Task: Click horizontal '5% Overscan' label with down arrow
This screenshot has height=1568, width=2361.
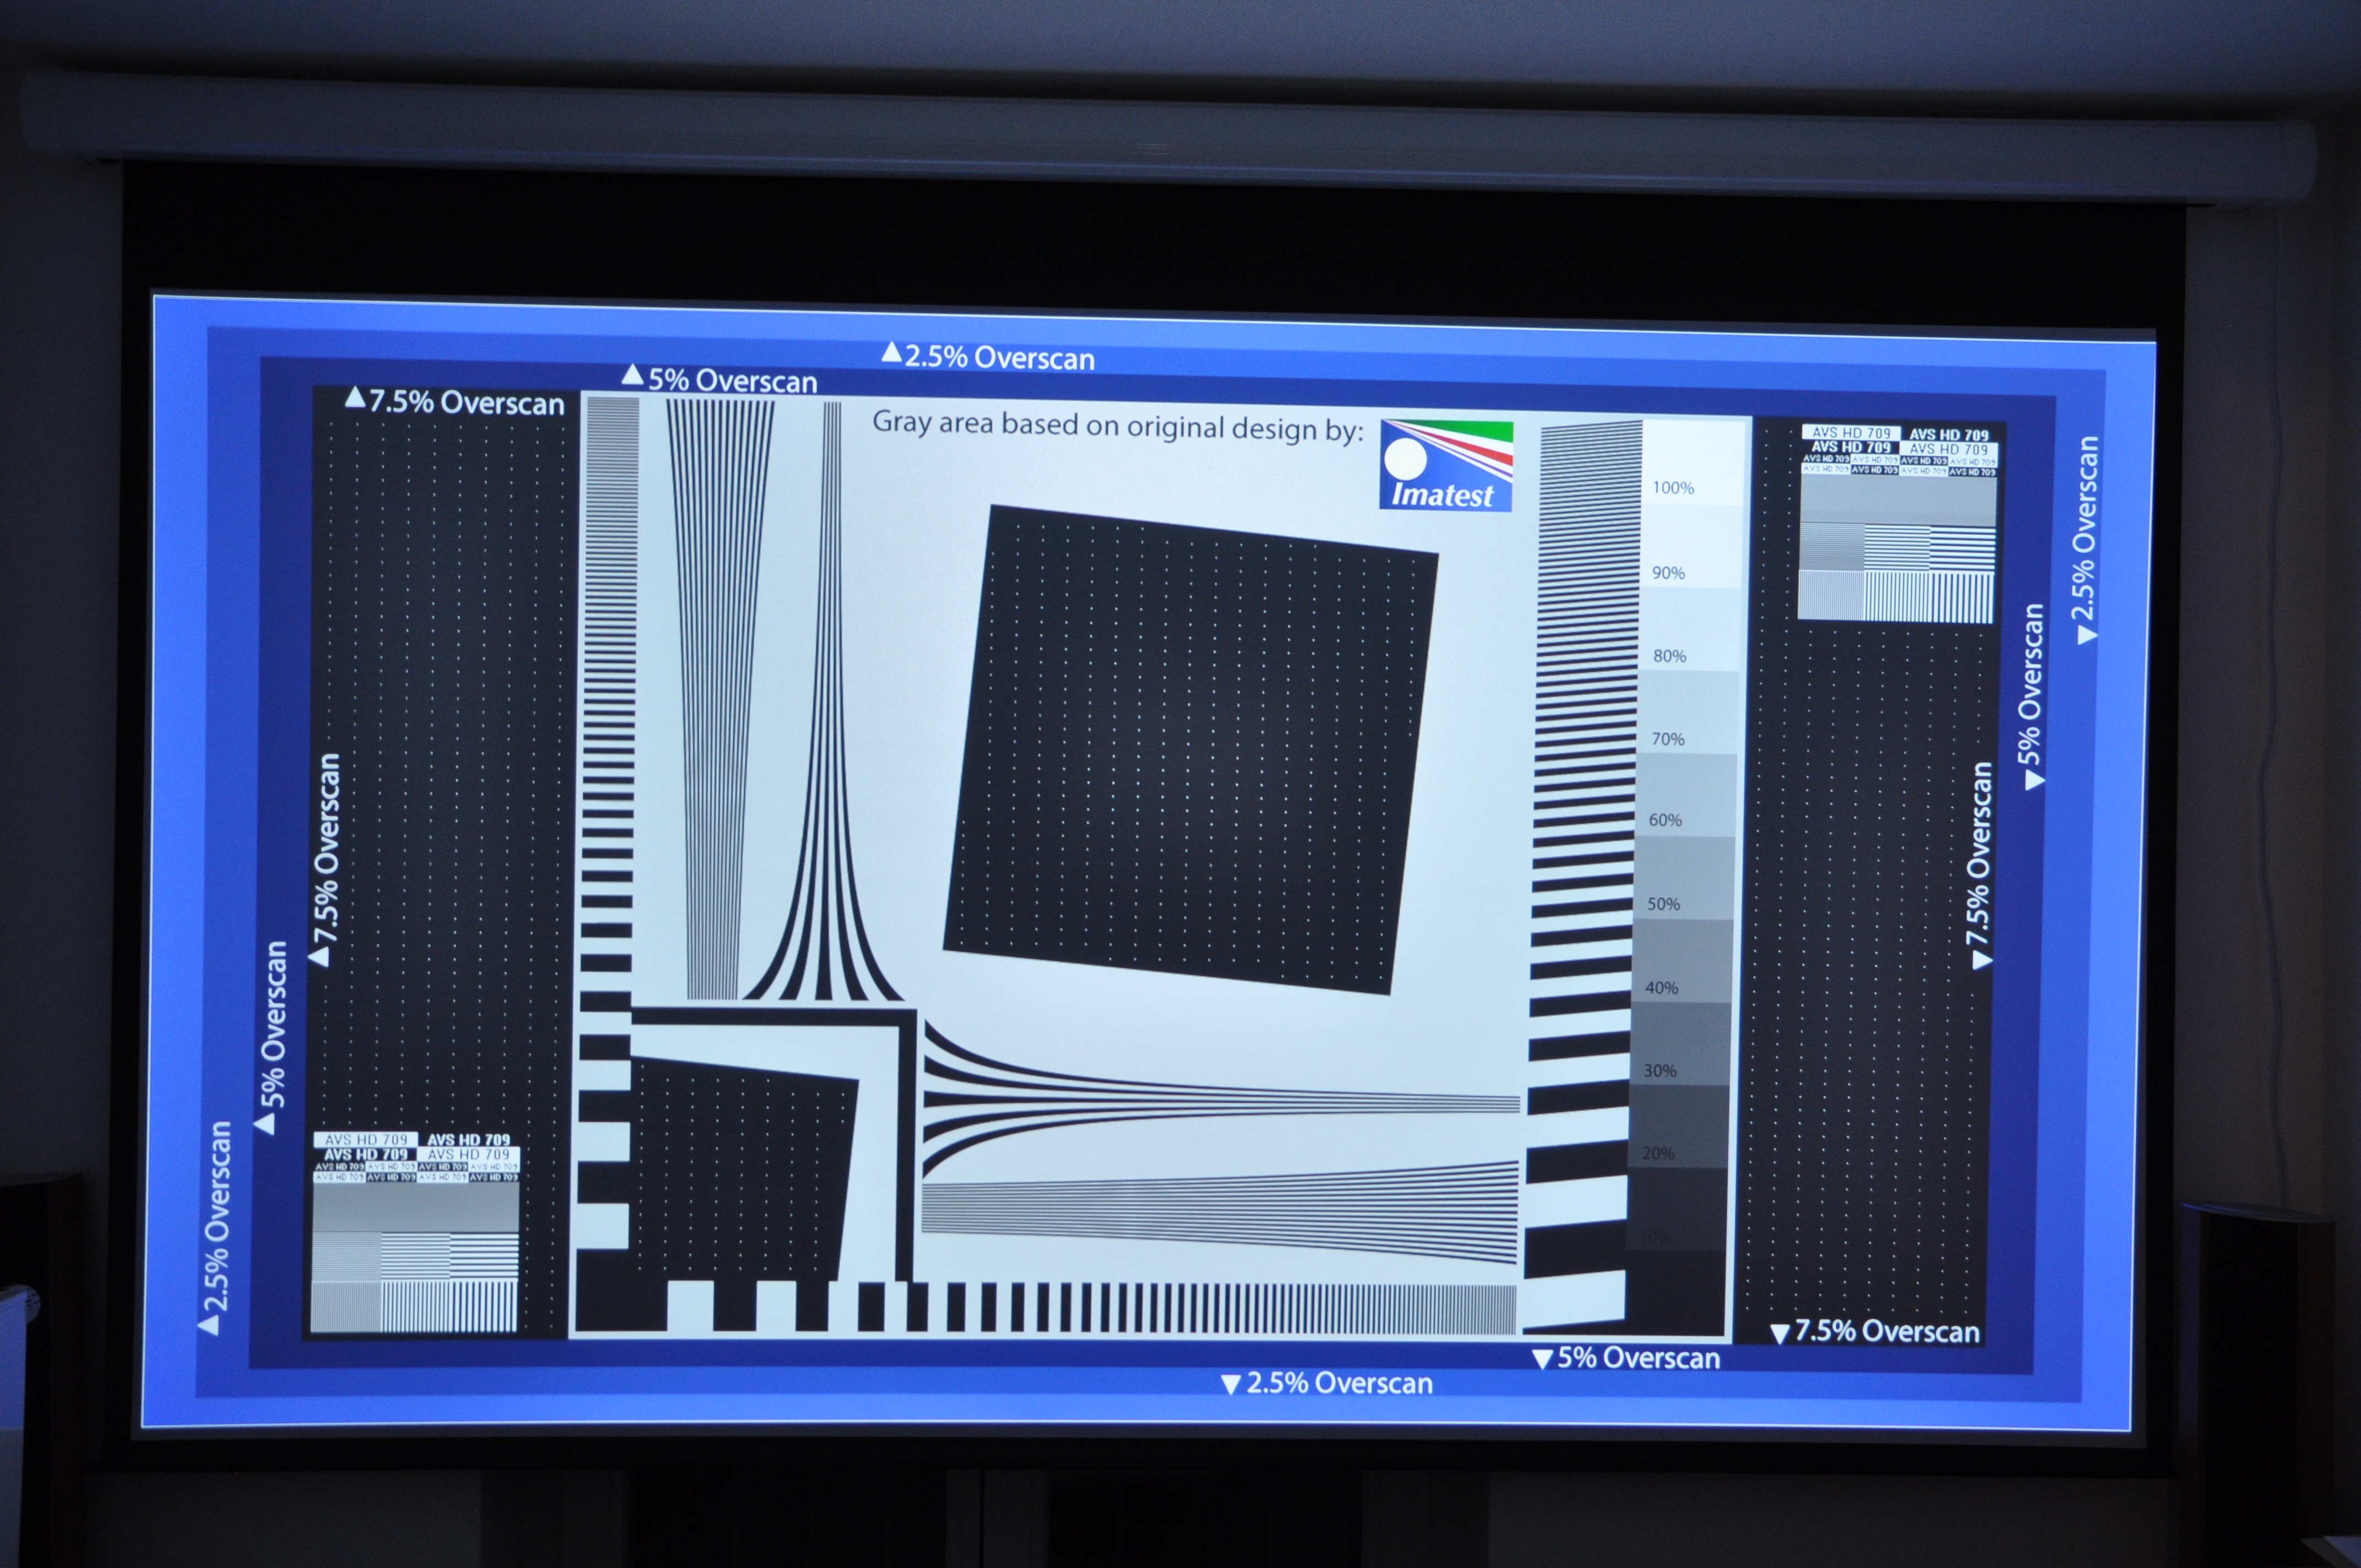Action: coord(1626,1358)
